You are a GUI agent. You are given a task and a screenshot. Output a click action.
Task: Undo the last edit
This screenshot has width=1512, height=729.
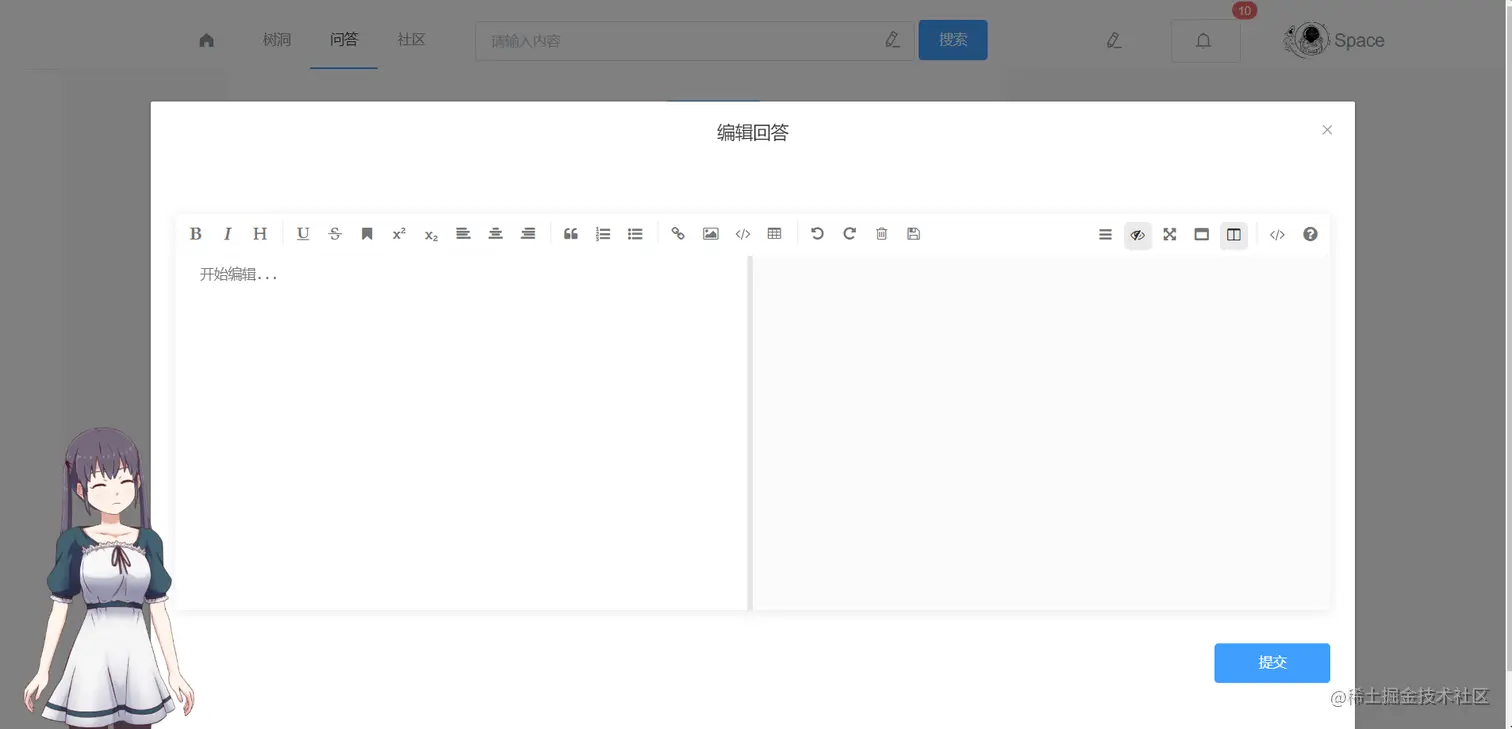click(817, 234)
